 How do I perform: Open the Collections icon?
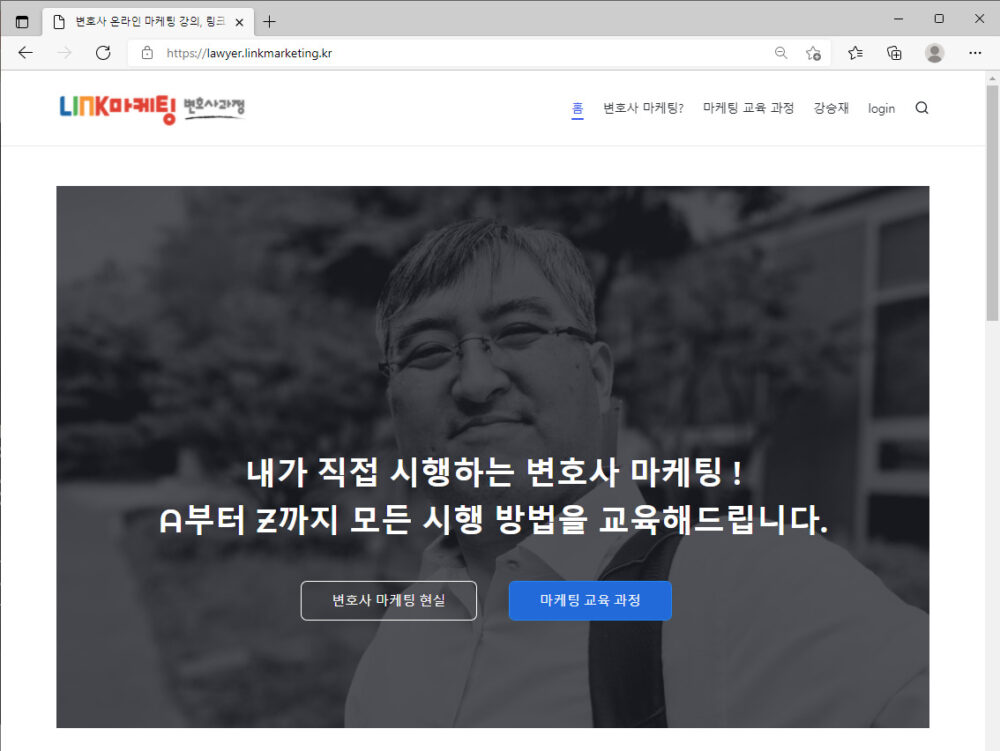(895, 53)
